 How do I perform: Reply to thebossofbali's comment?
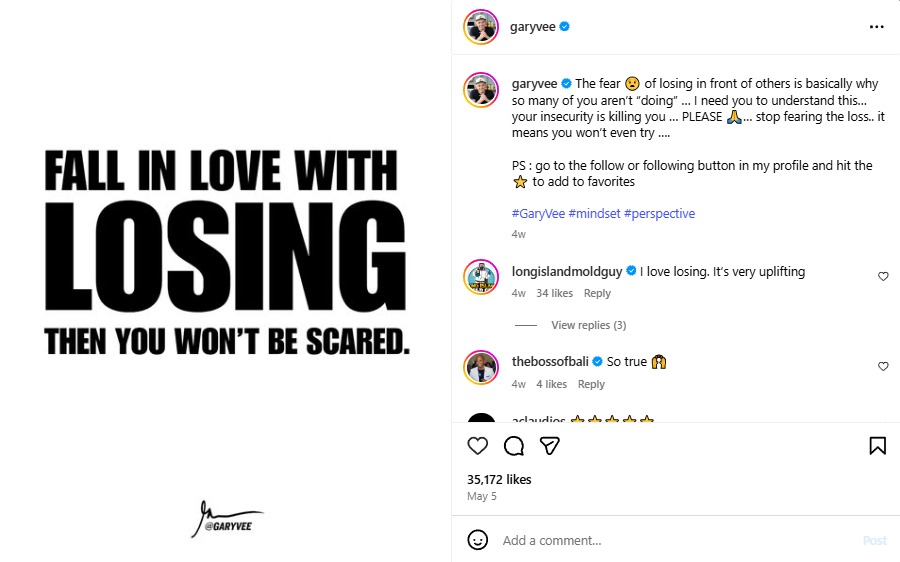coord(591,384)
